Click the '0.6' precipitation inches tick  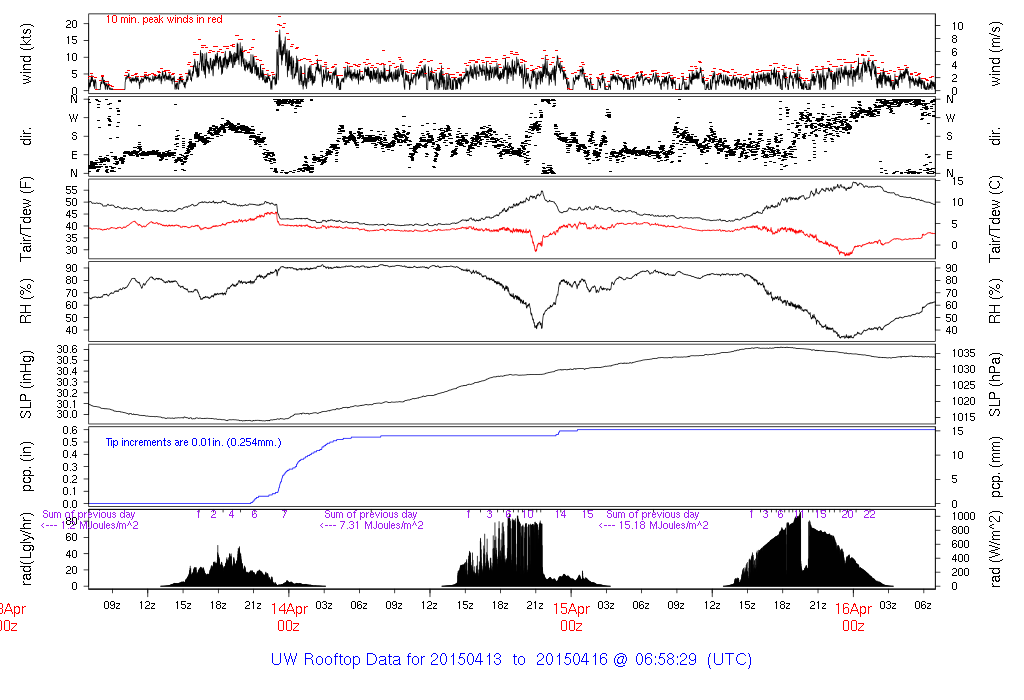[71, 430]
